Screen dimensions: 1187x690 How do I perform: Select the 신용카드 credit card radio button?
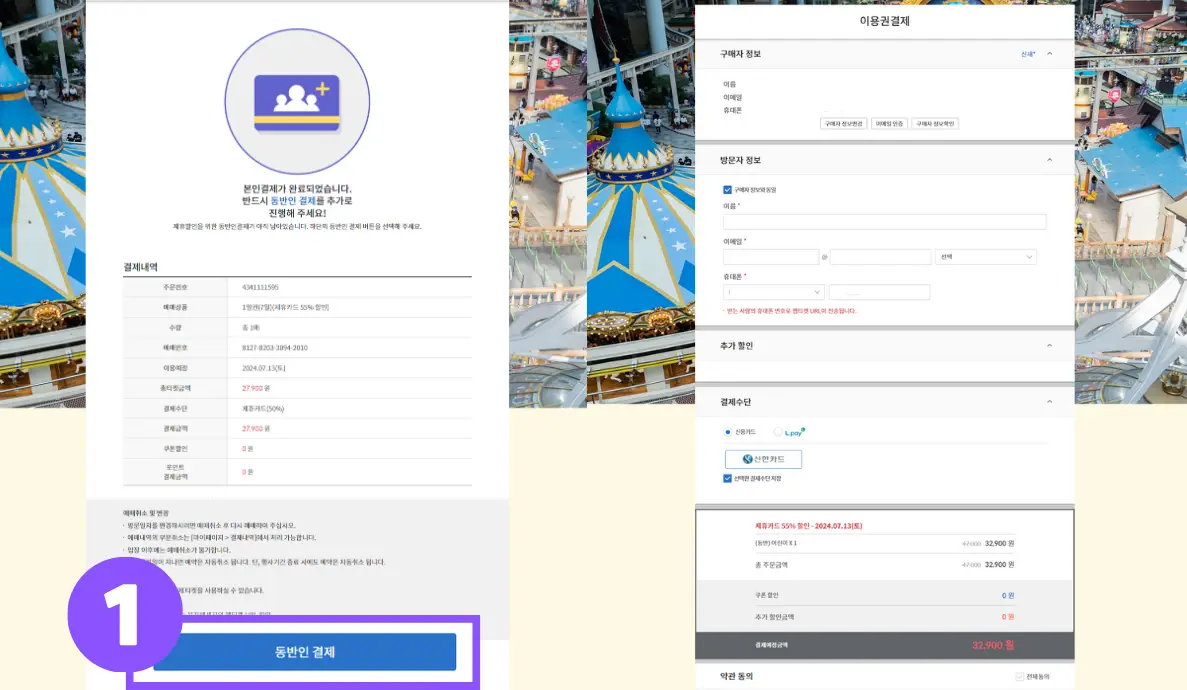(729, 431)
